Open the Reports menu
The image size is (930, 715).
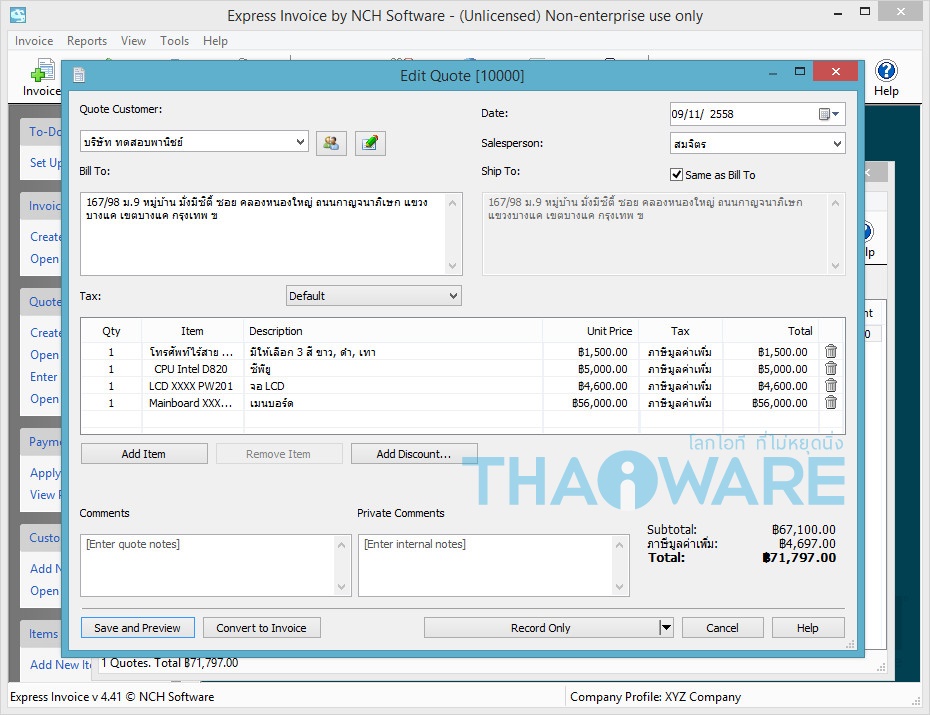pyautogui.click(x=87, y=41)
